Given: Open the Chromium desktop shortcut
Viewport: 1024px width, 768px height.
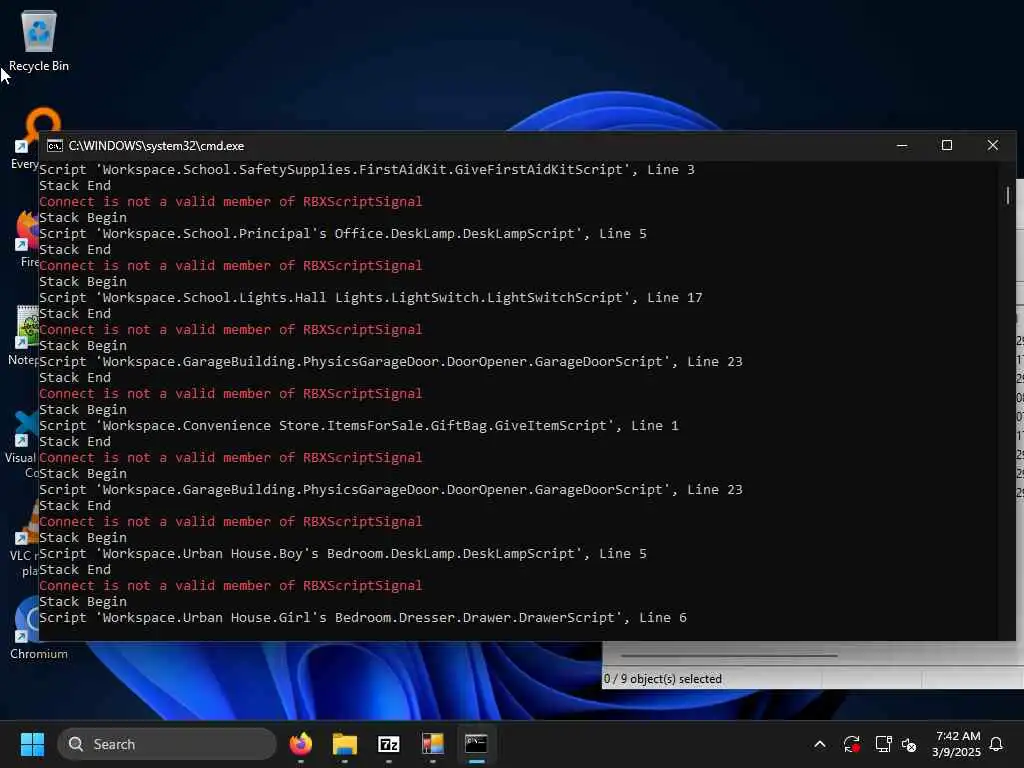Looking at the screenshot, I should pyautogui.click(x=26, y=628).
